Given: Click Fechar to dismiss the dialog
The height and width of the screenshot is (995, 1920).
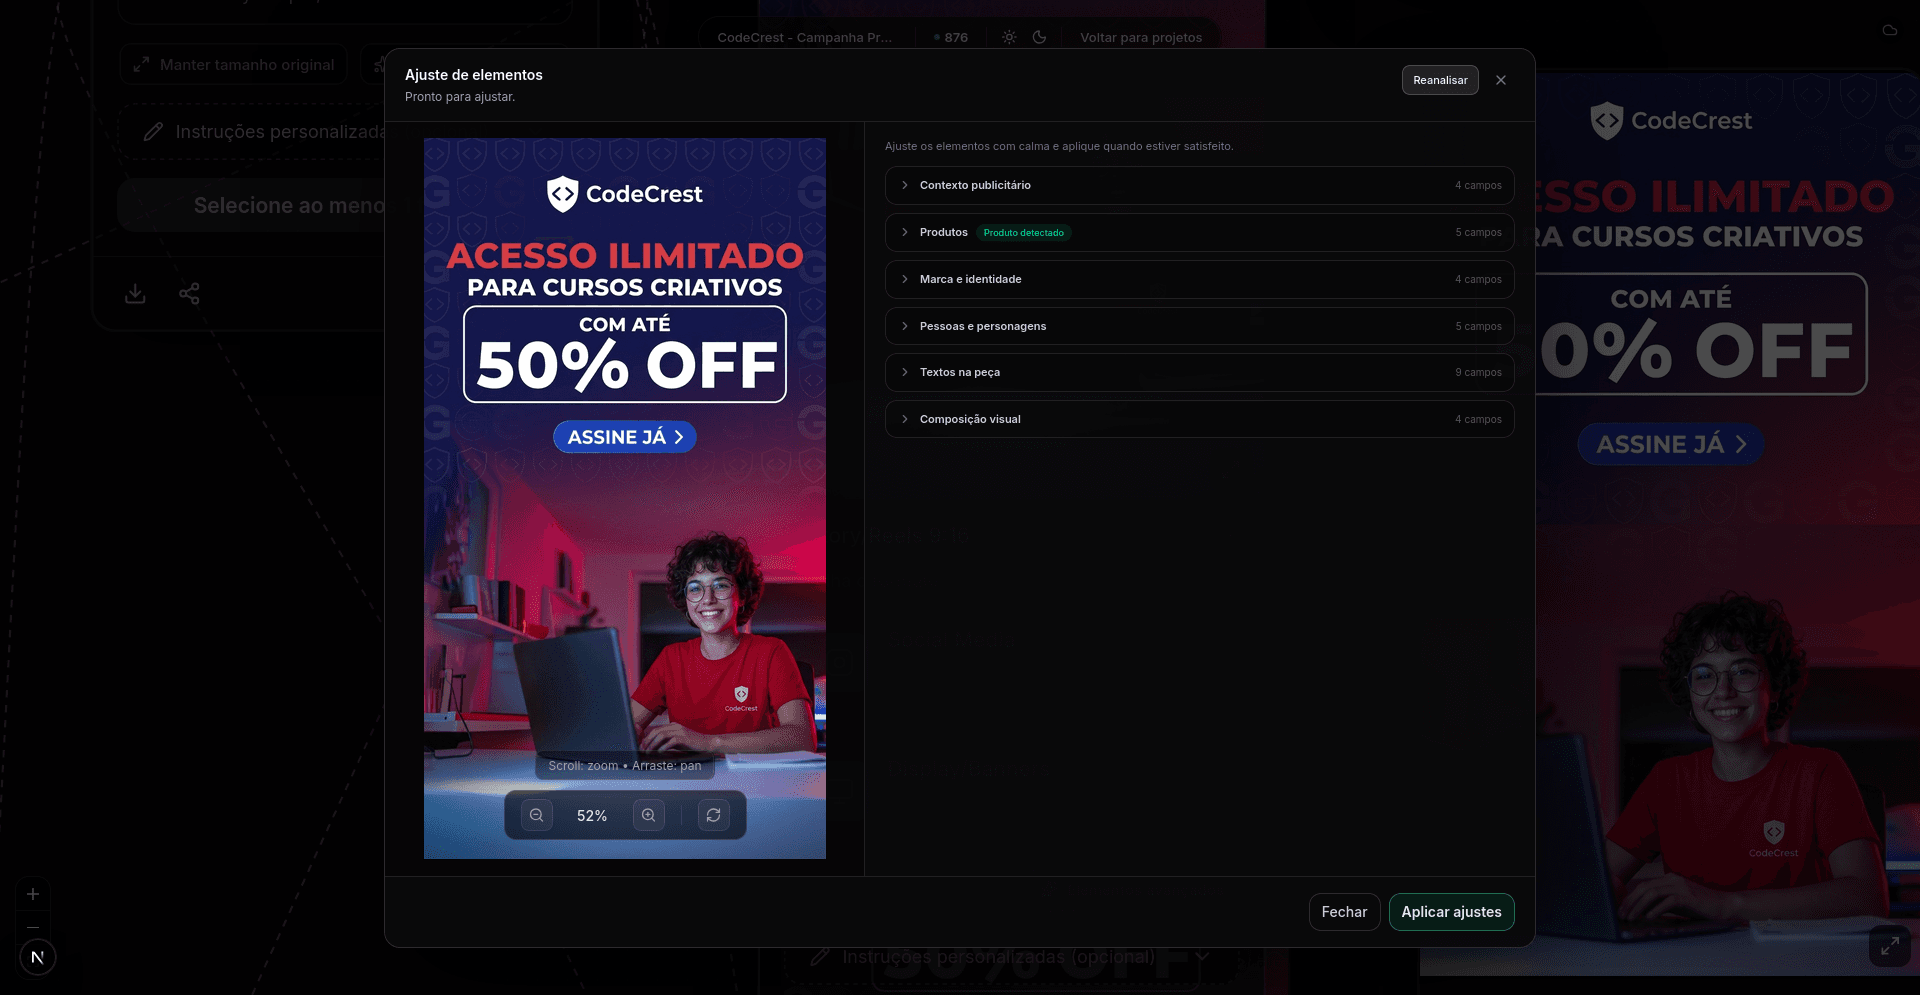Looking at the screenshot, I should tap(1344, 912).
